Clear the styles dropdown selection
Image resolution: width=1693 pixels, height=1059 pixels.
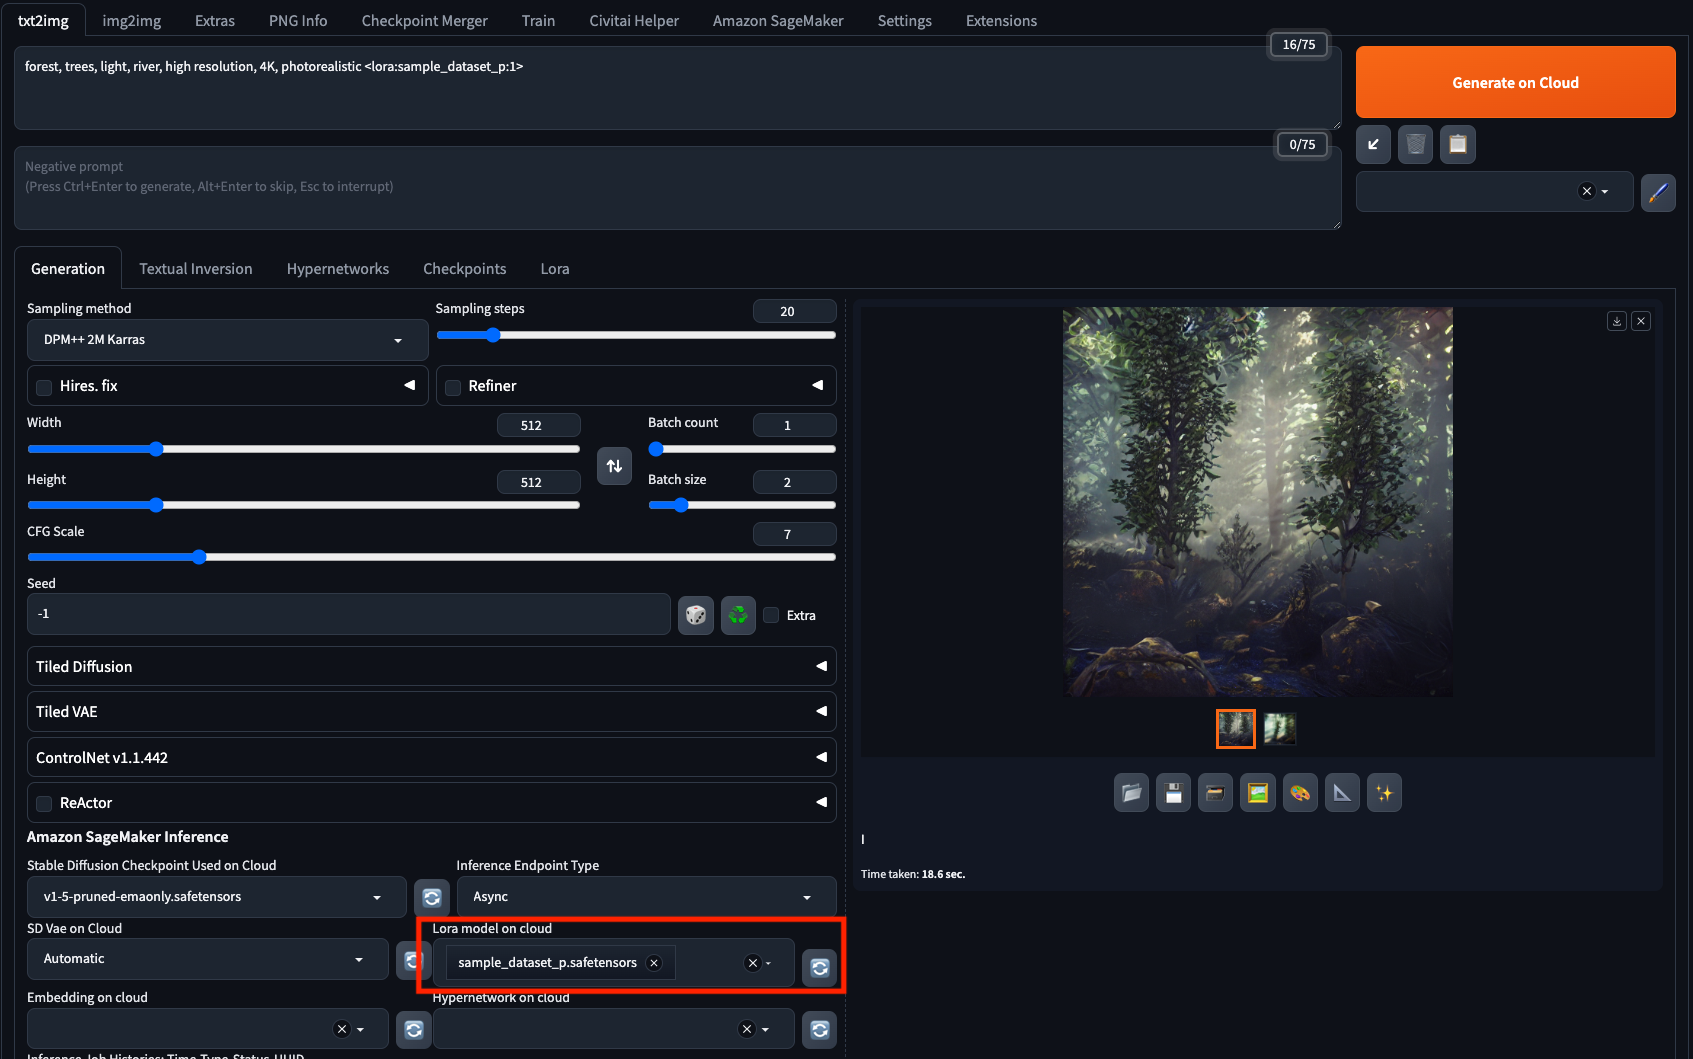pyautogui.click(x=1587, y=191)
